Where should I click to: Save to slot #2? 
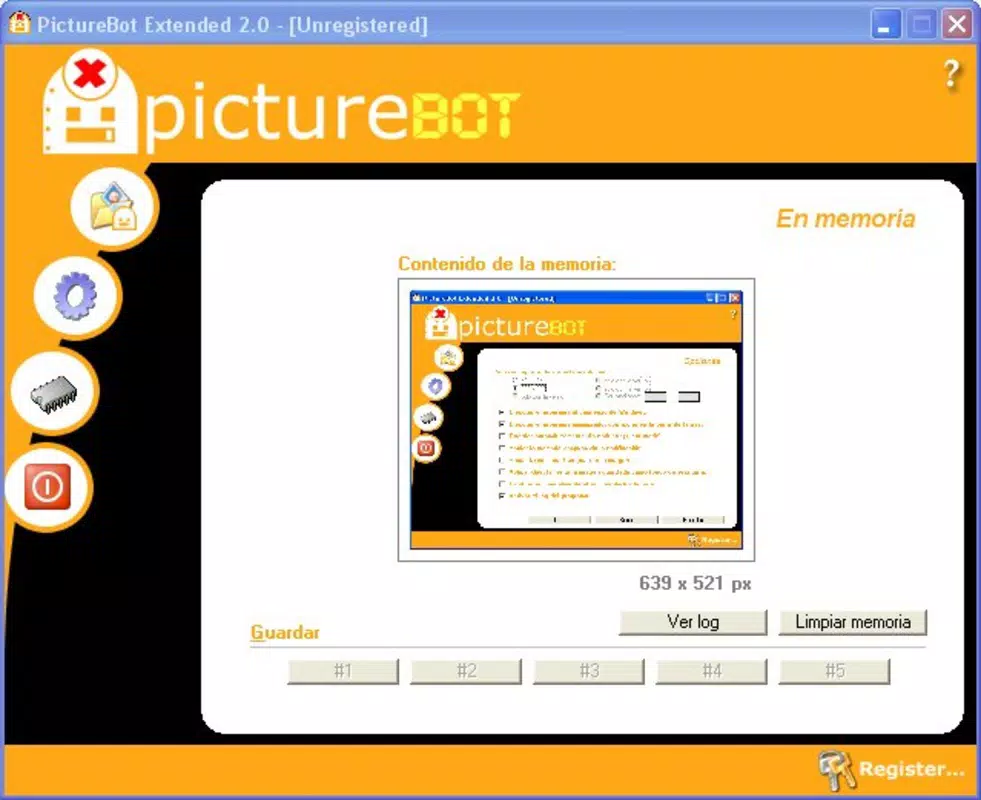[465, 671]
